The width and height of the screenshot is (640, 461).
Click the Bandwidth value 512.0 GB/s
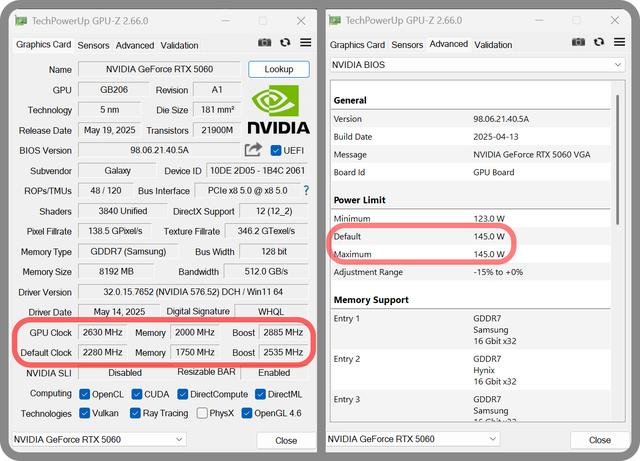[x=266, y=272]
